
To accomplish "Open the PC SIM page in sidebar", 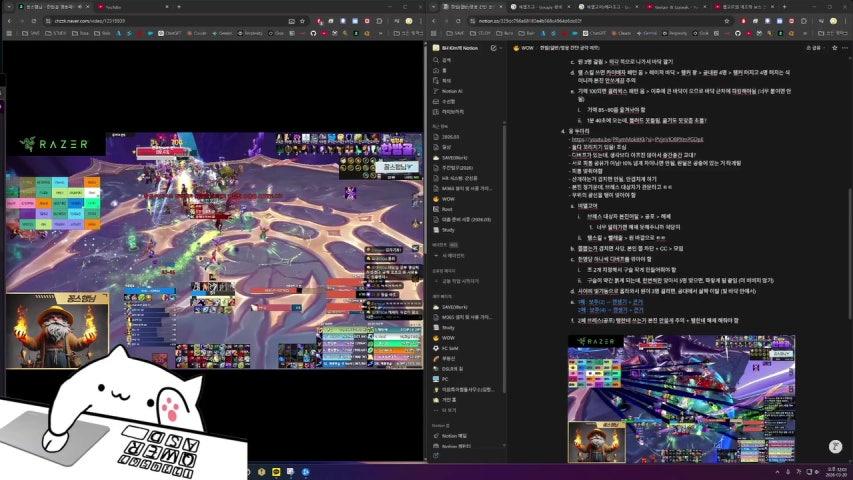I will pos(468,348).
